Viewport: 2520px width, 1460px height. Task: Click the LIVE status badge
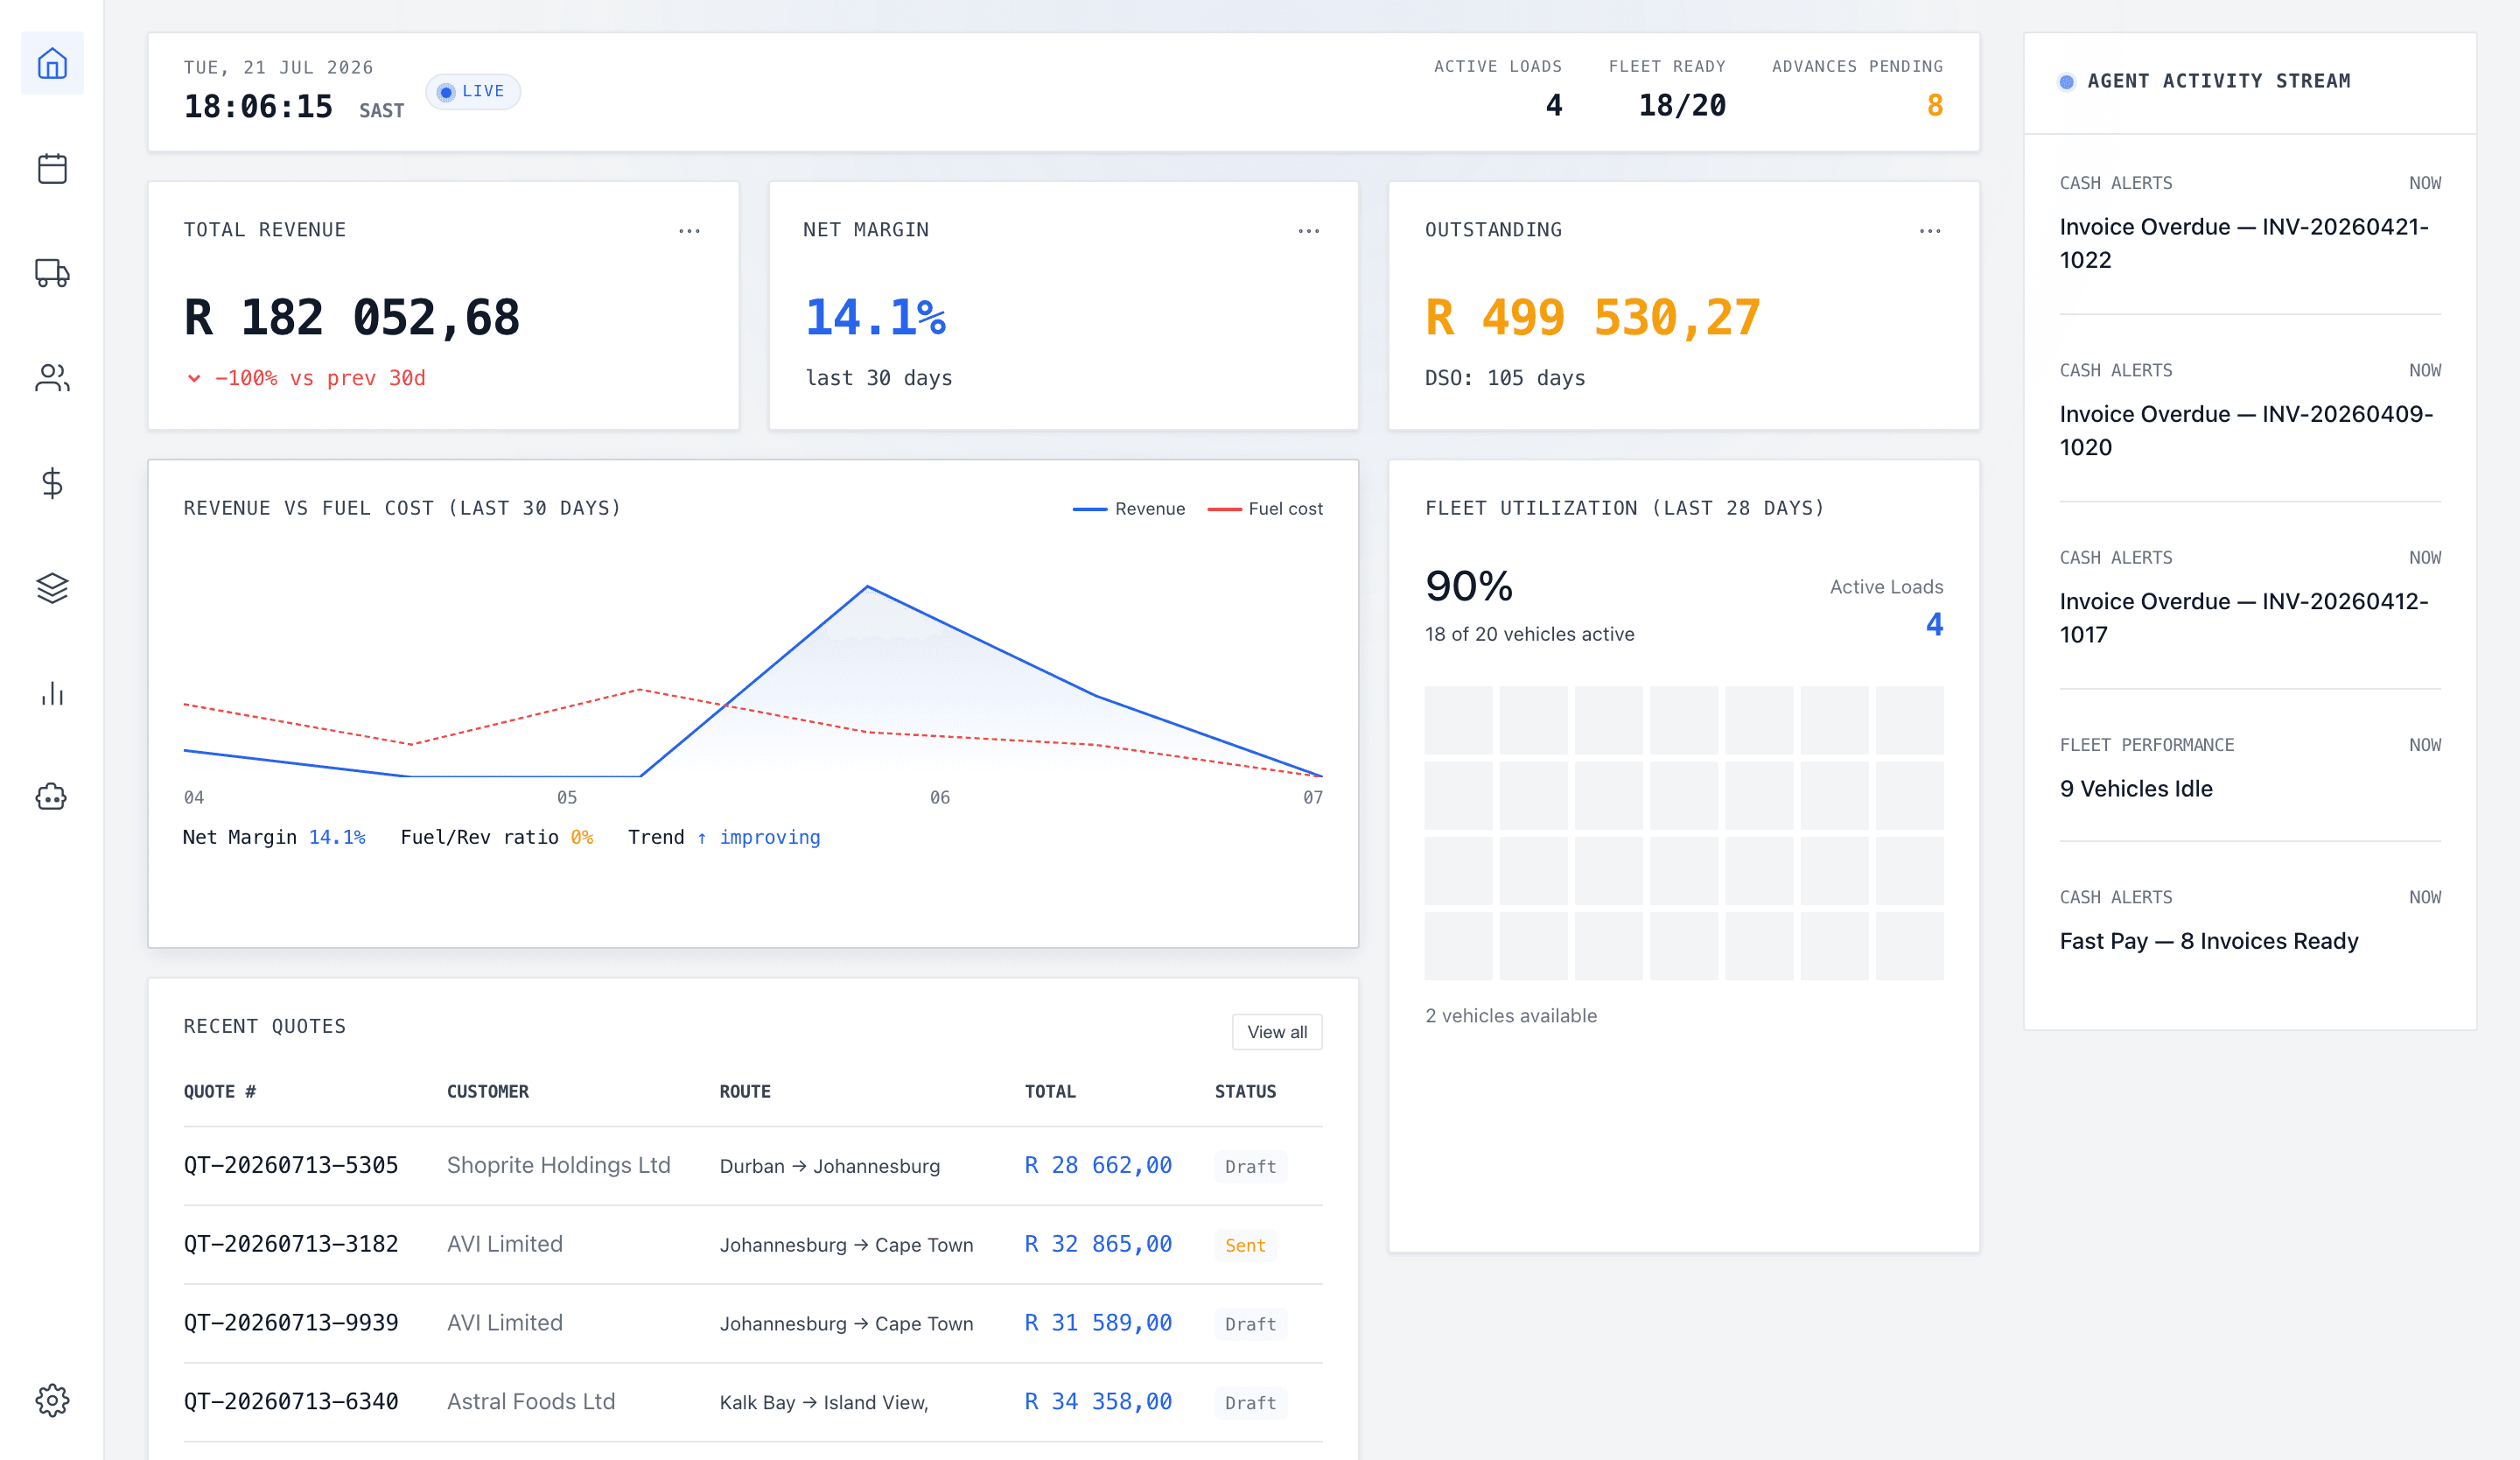(473, 91)
